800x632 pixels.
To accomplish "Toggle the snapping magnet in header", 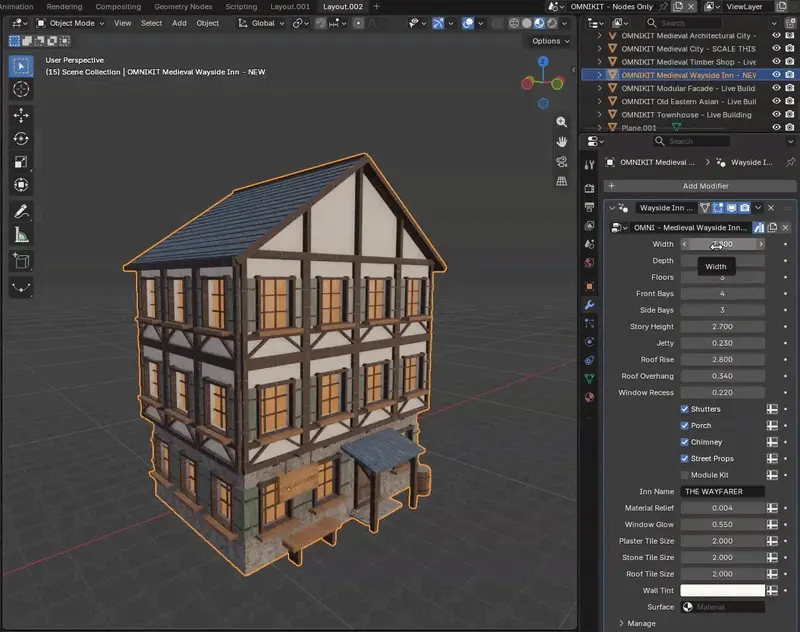I will [320, 23].
